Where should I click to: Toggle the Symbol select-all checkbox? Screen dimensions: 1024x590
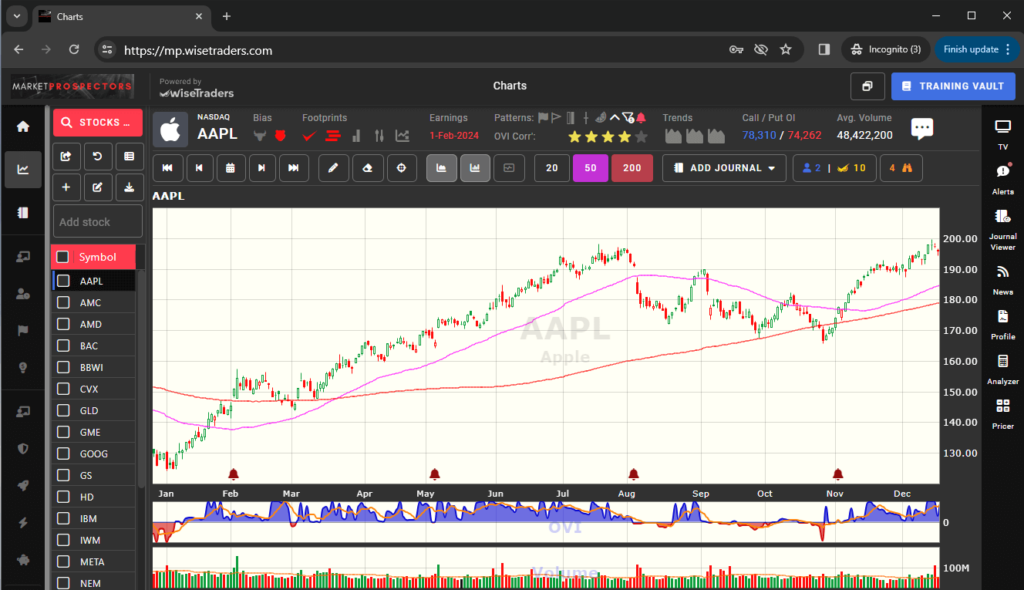click(64, 256)
